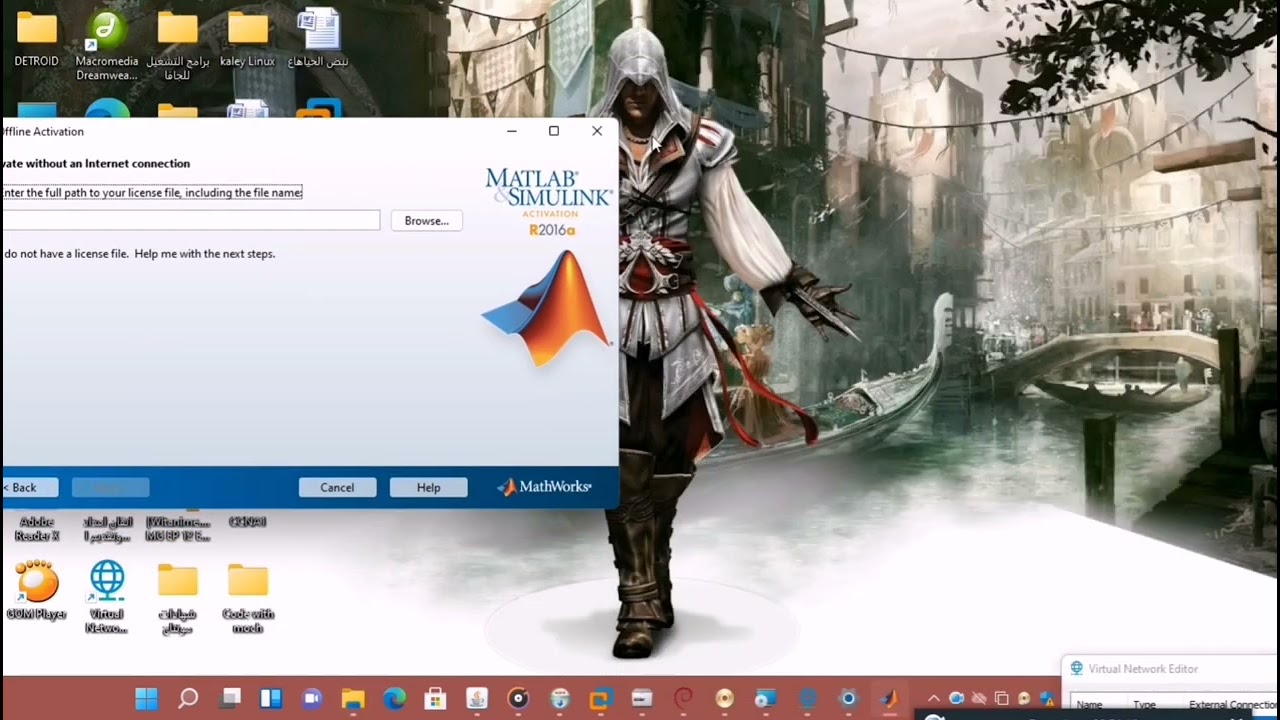Open Teams Chat from the taskbar
The width and height of the screenshot is (1280, 720).
[311, 698]
